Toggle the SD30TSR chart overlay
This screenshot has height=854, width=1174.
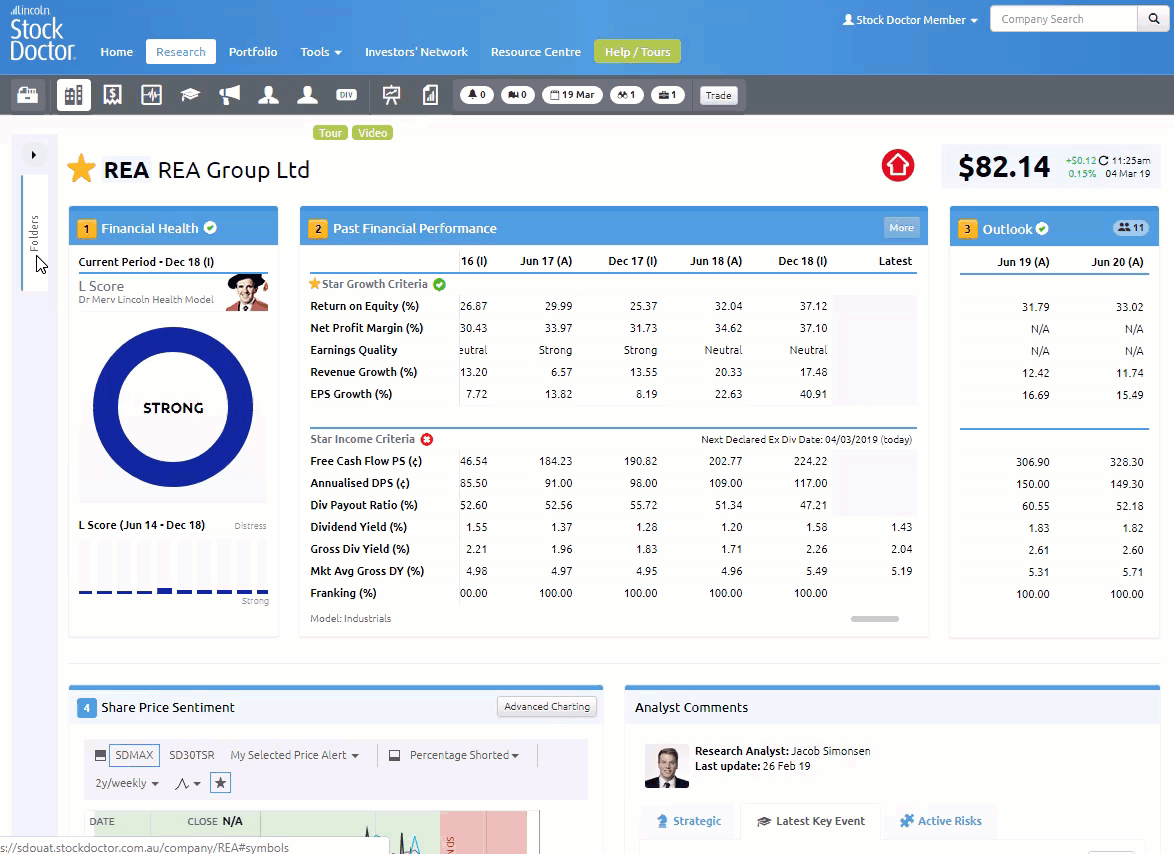click(x=192, y=755)
